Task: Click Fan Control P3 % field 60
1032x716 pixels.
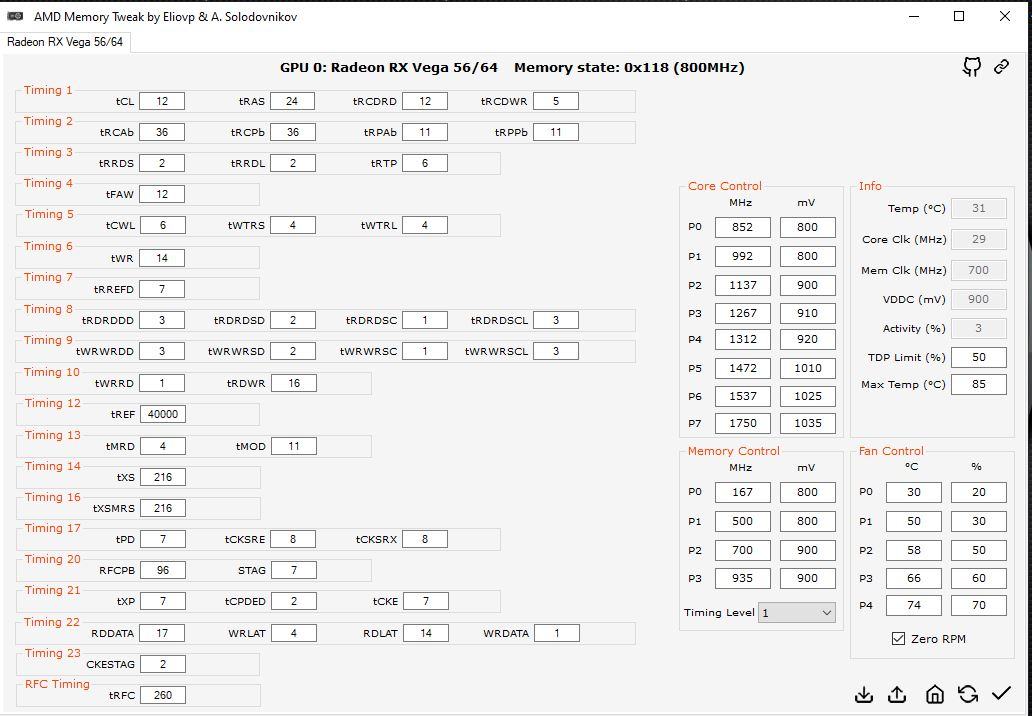Action: point(979,578)
